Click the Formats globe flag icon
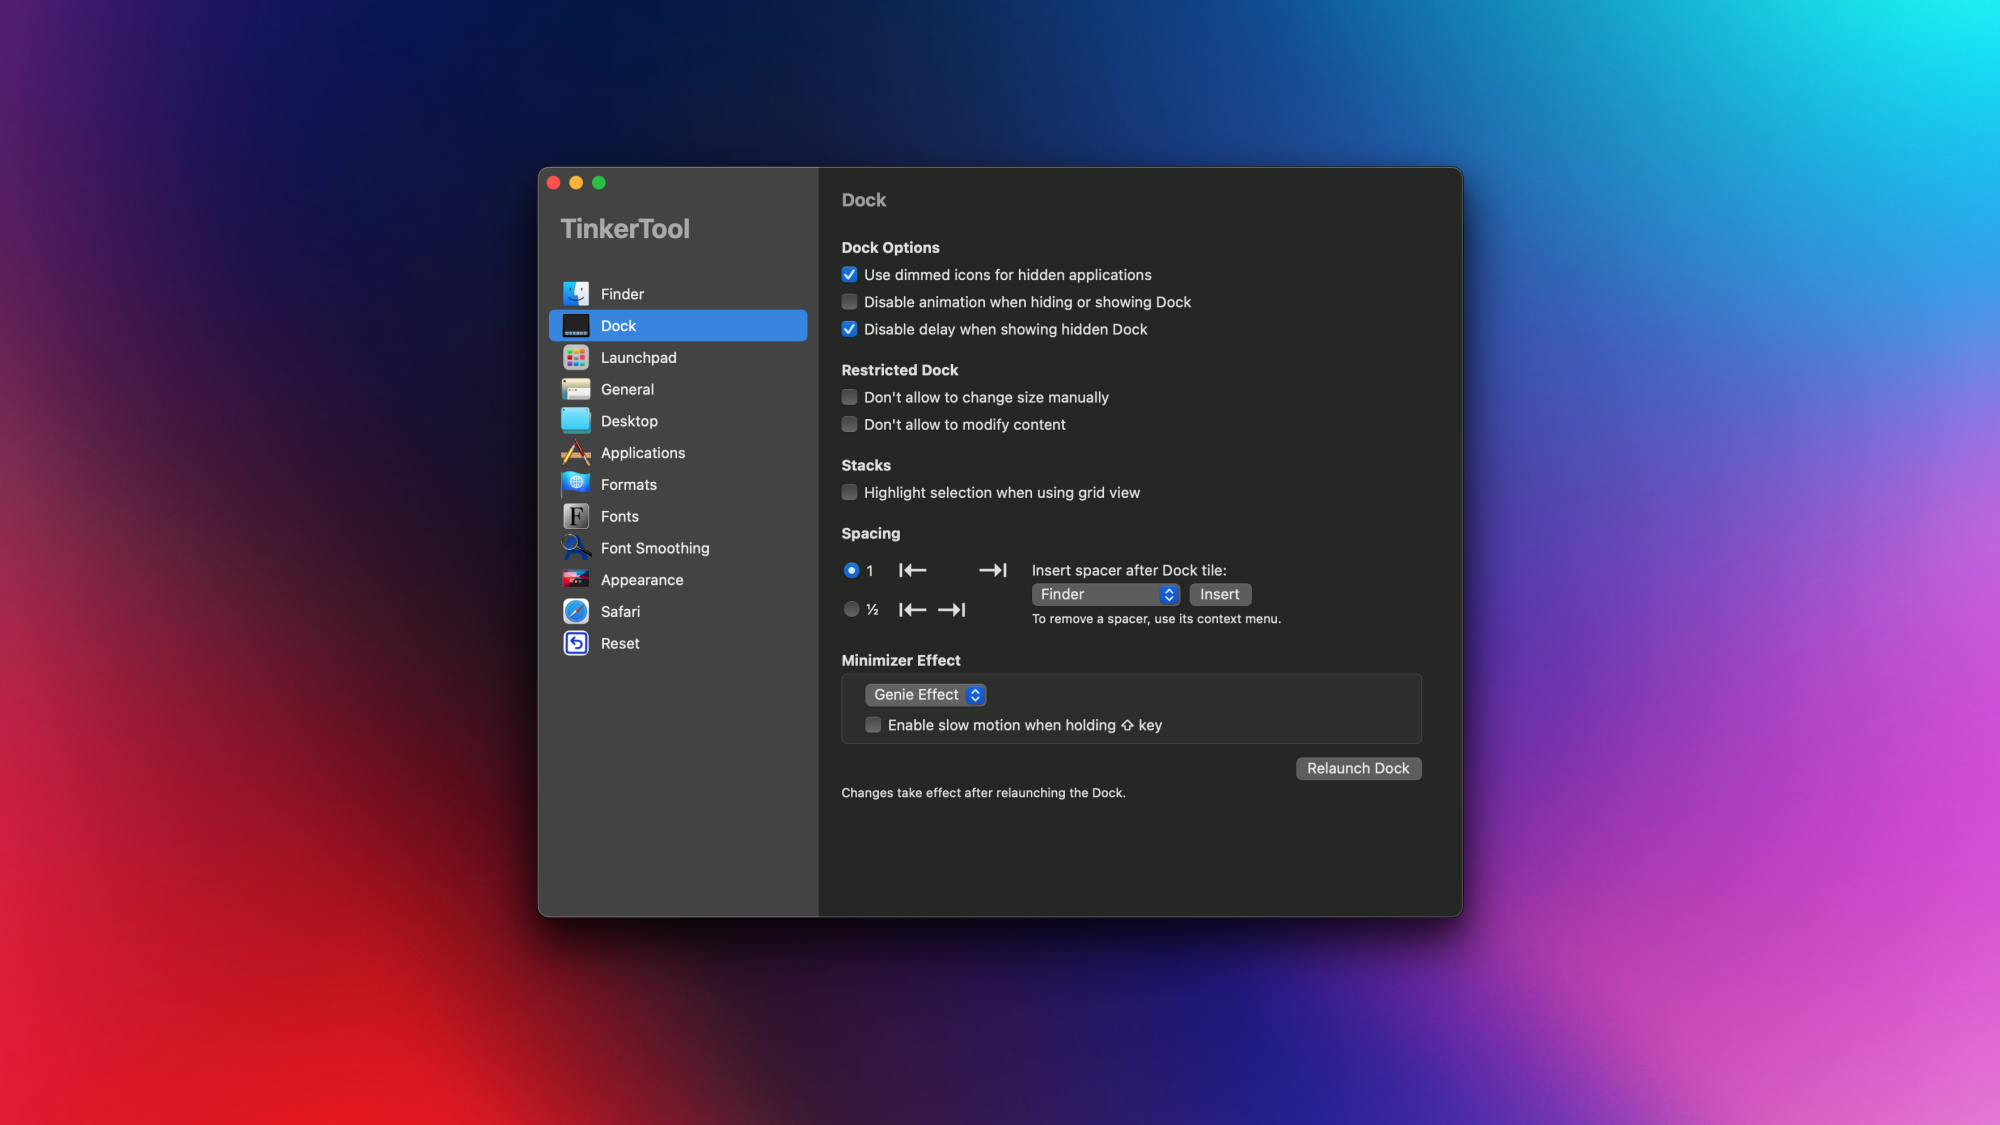Viewport: 2000px width, 1125px height. pyautogui.click(x=576, y=484)
